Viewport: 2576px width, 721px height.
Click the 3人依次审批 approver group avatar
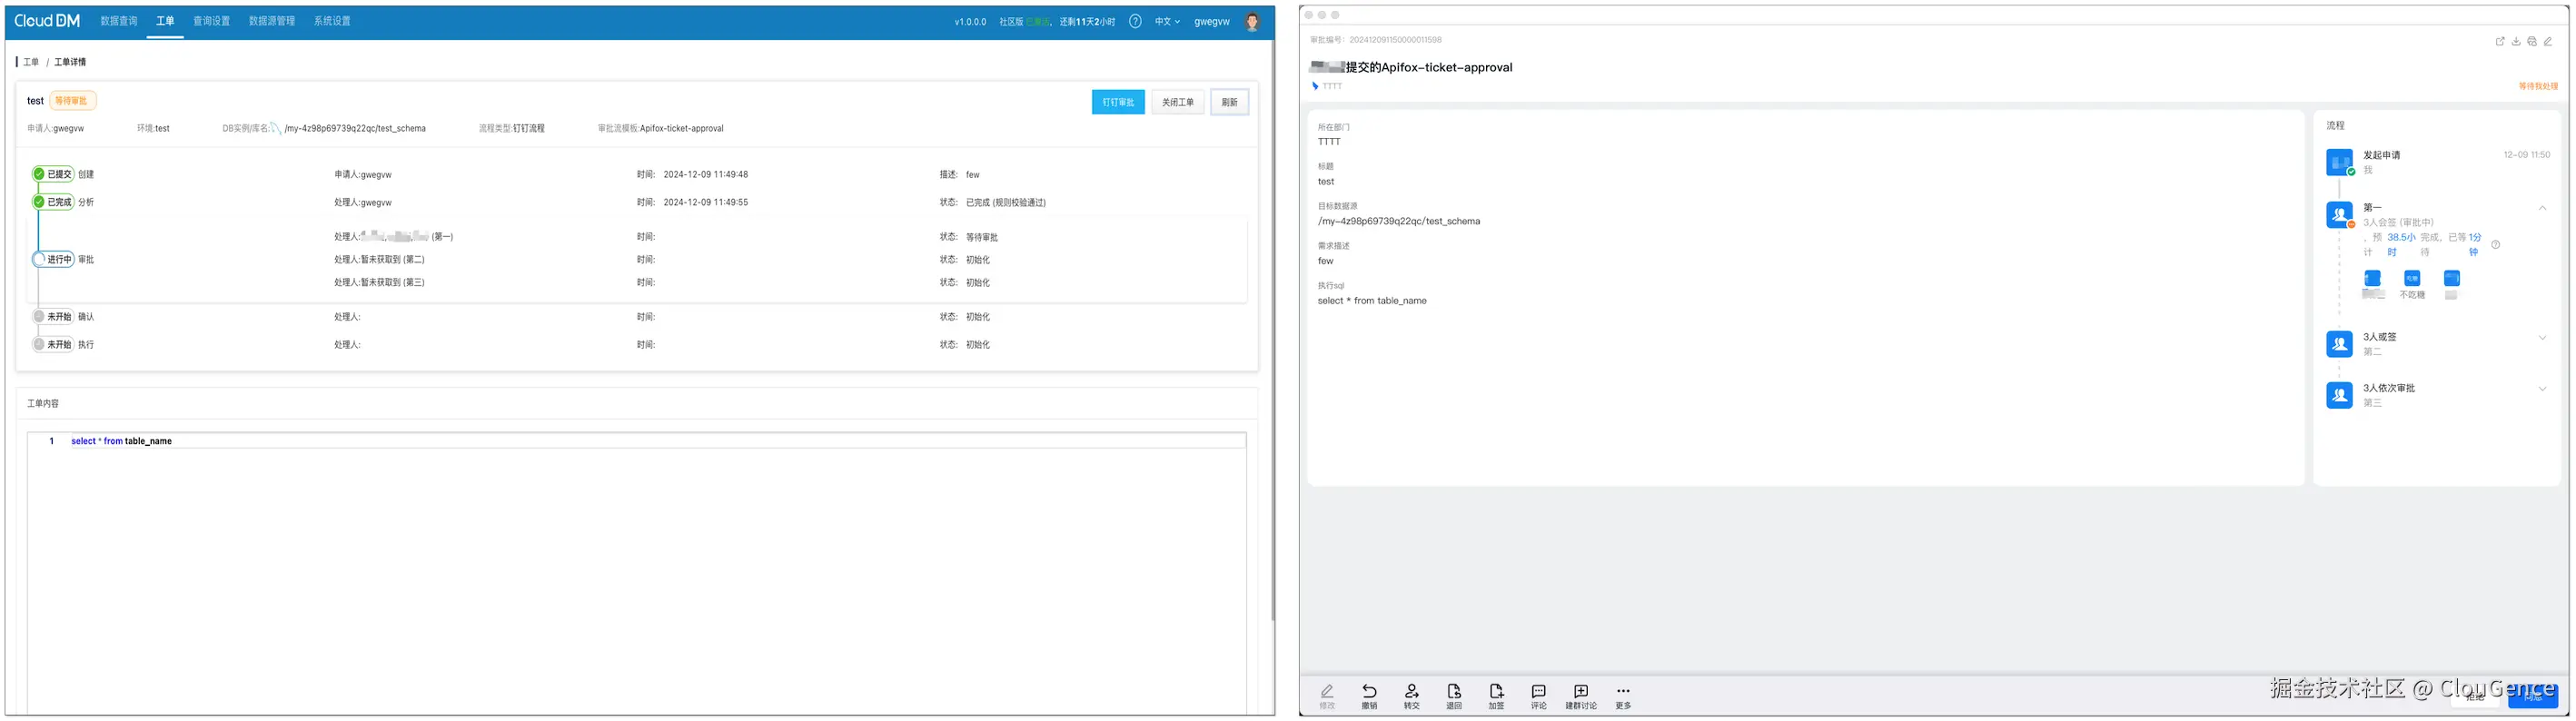(x=2339, y=395)
